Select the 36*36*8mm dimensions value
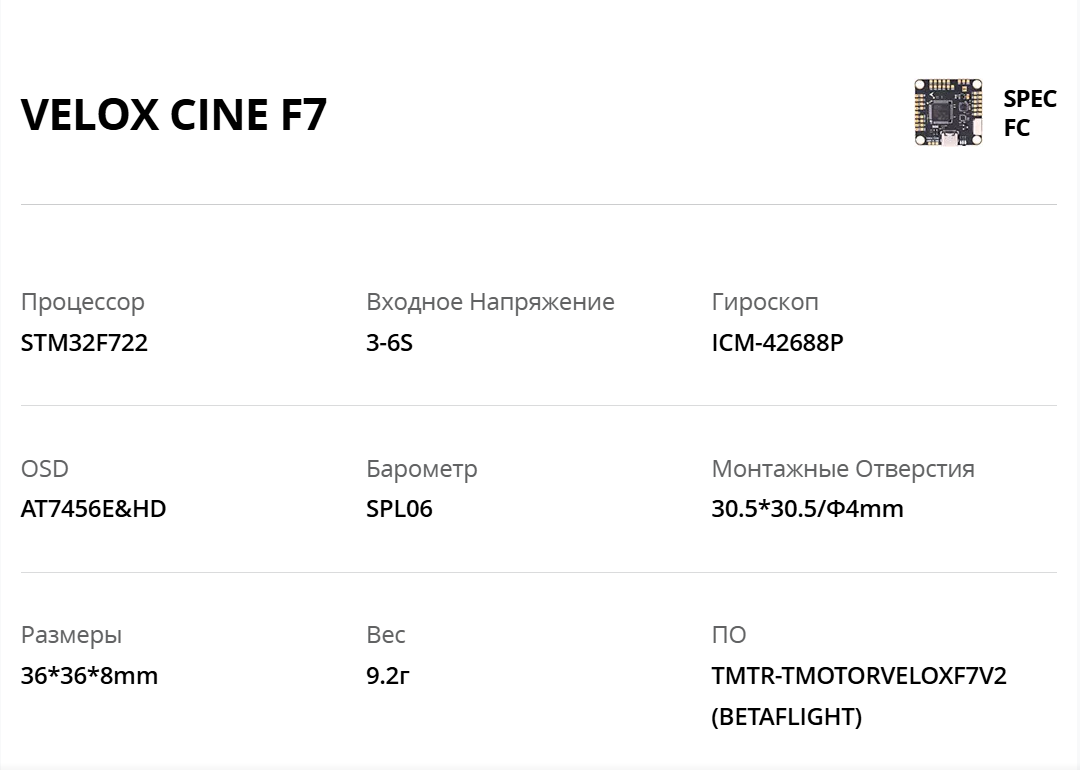The width and height of the screenshot is (1080, 770). tap(90, 676)
